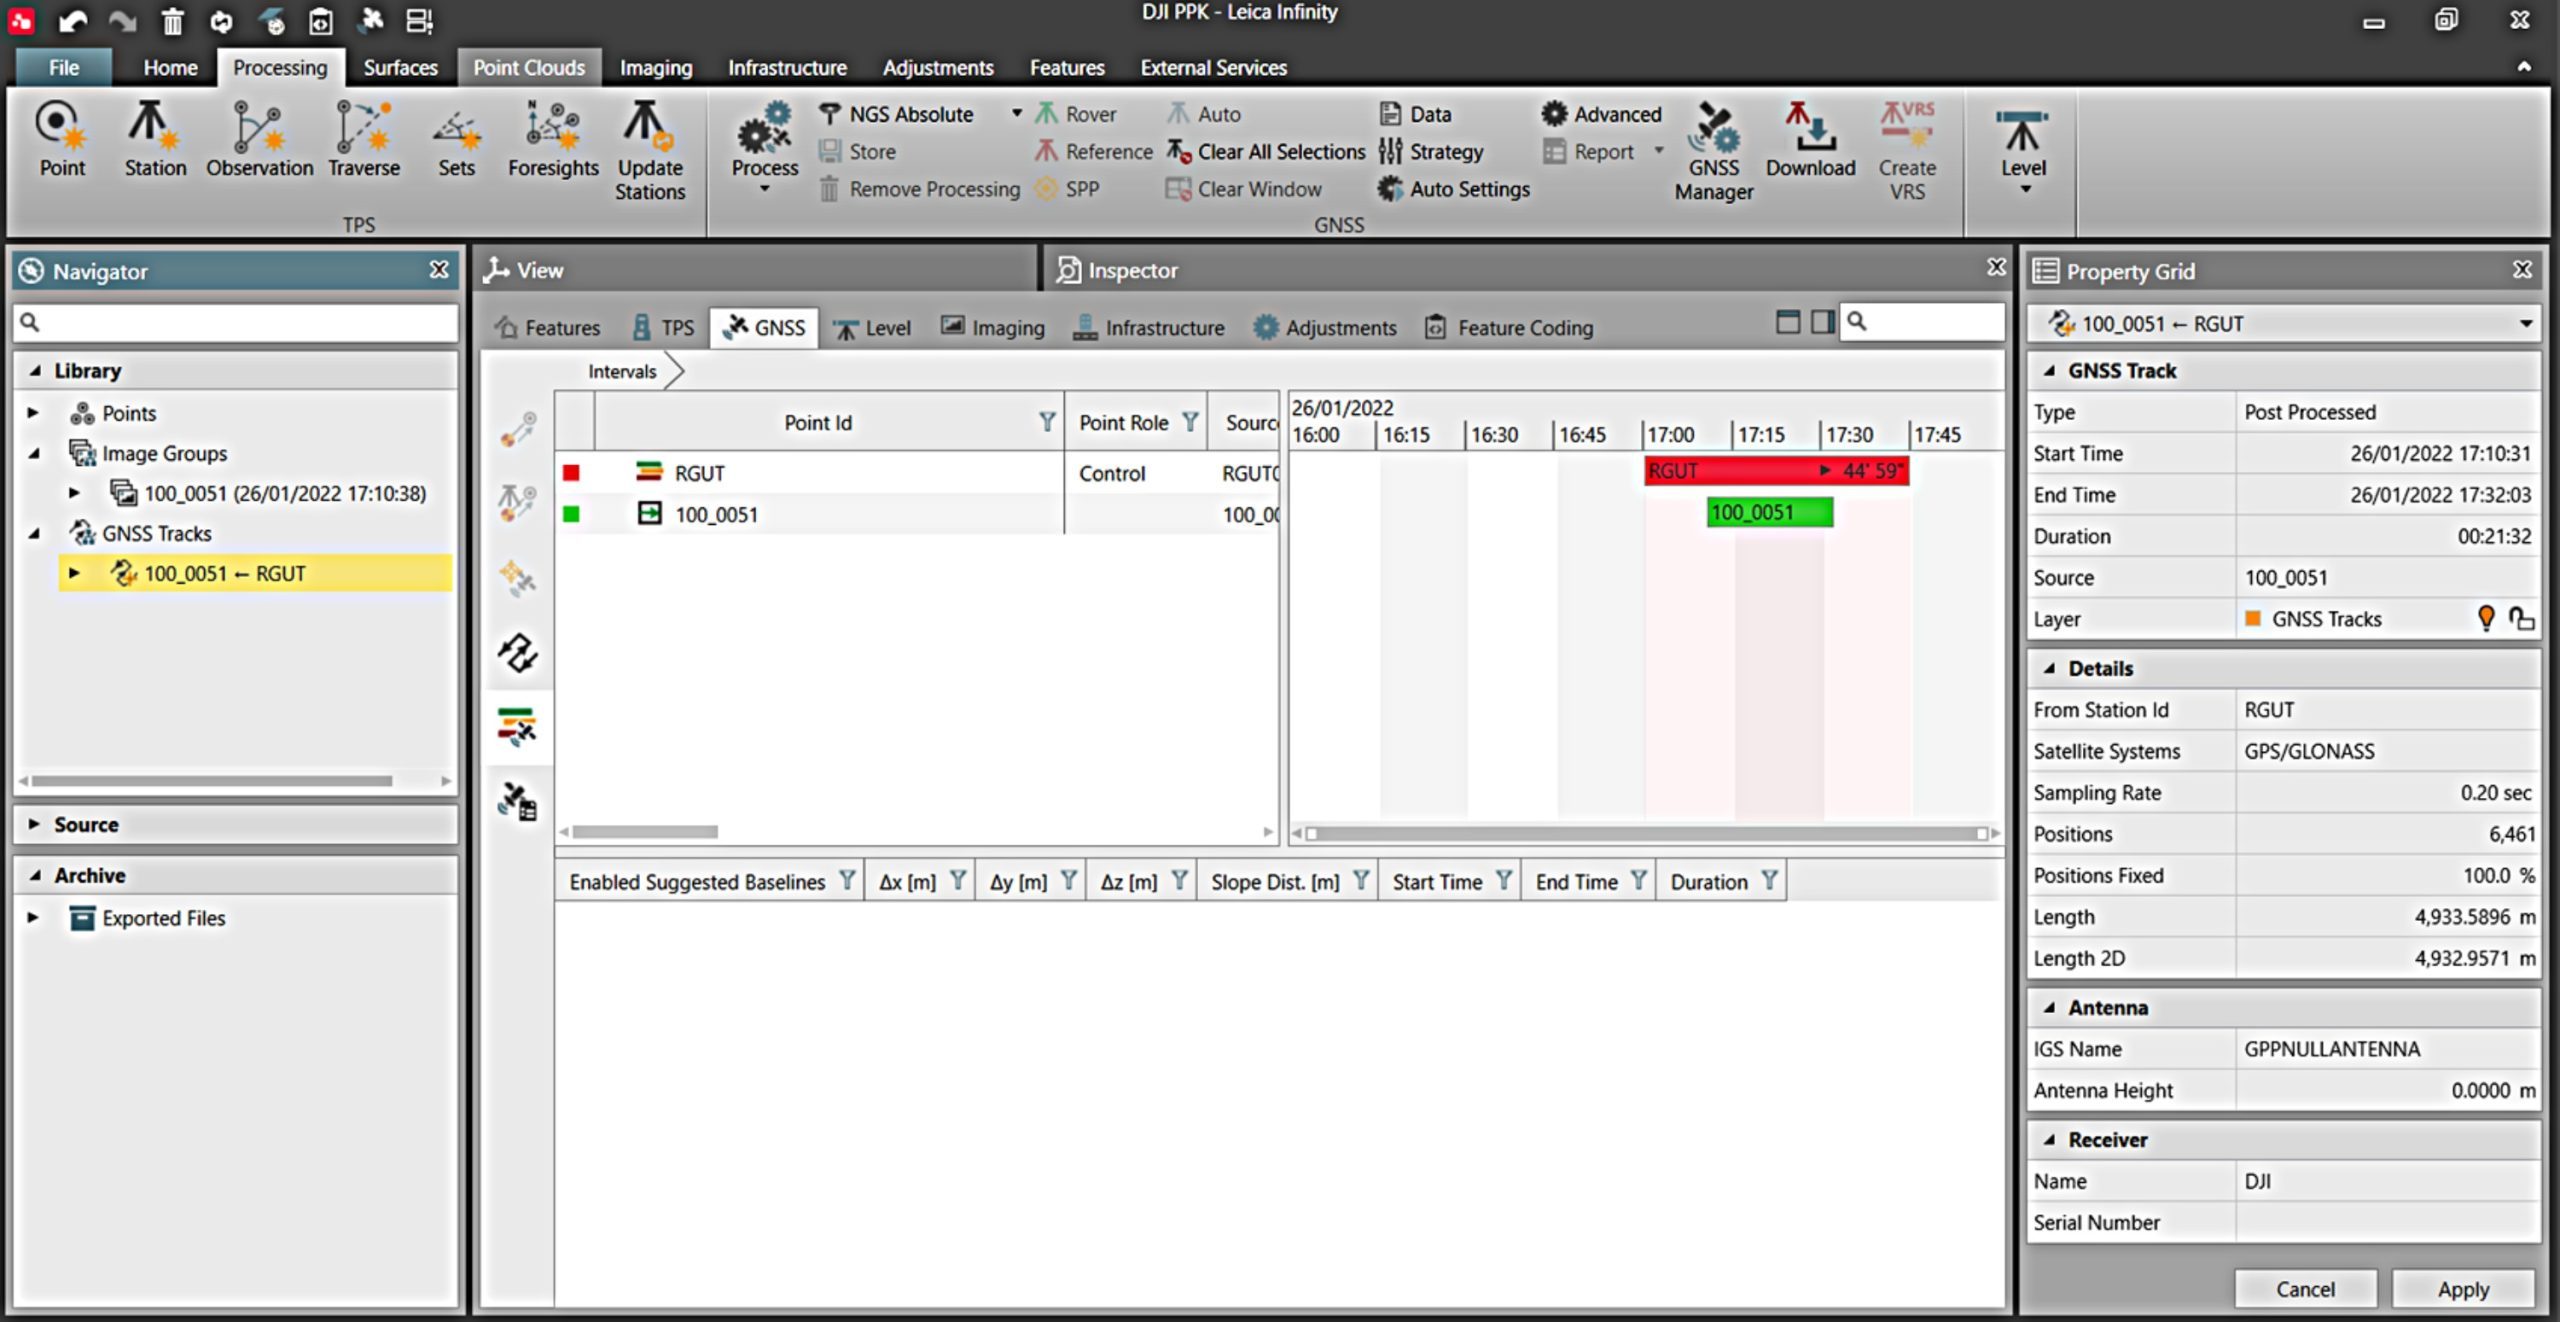This screenshot has width=2560, height=1322.
Task: Switch to the Point Clouds ribbon tab
Action: 528,68
